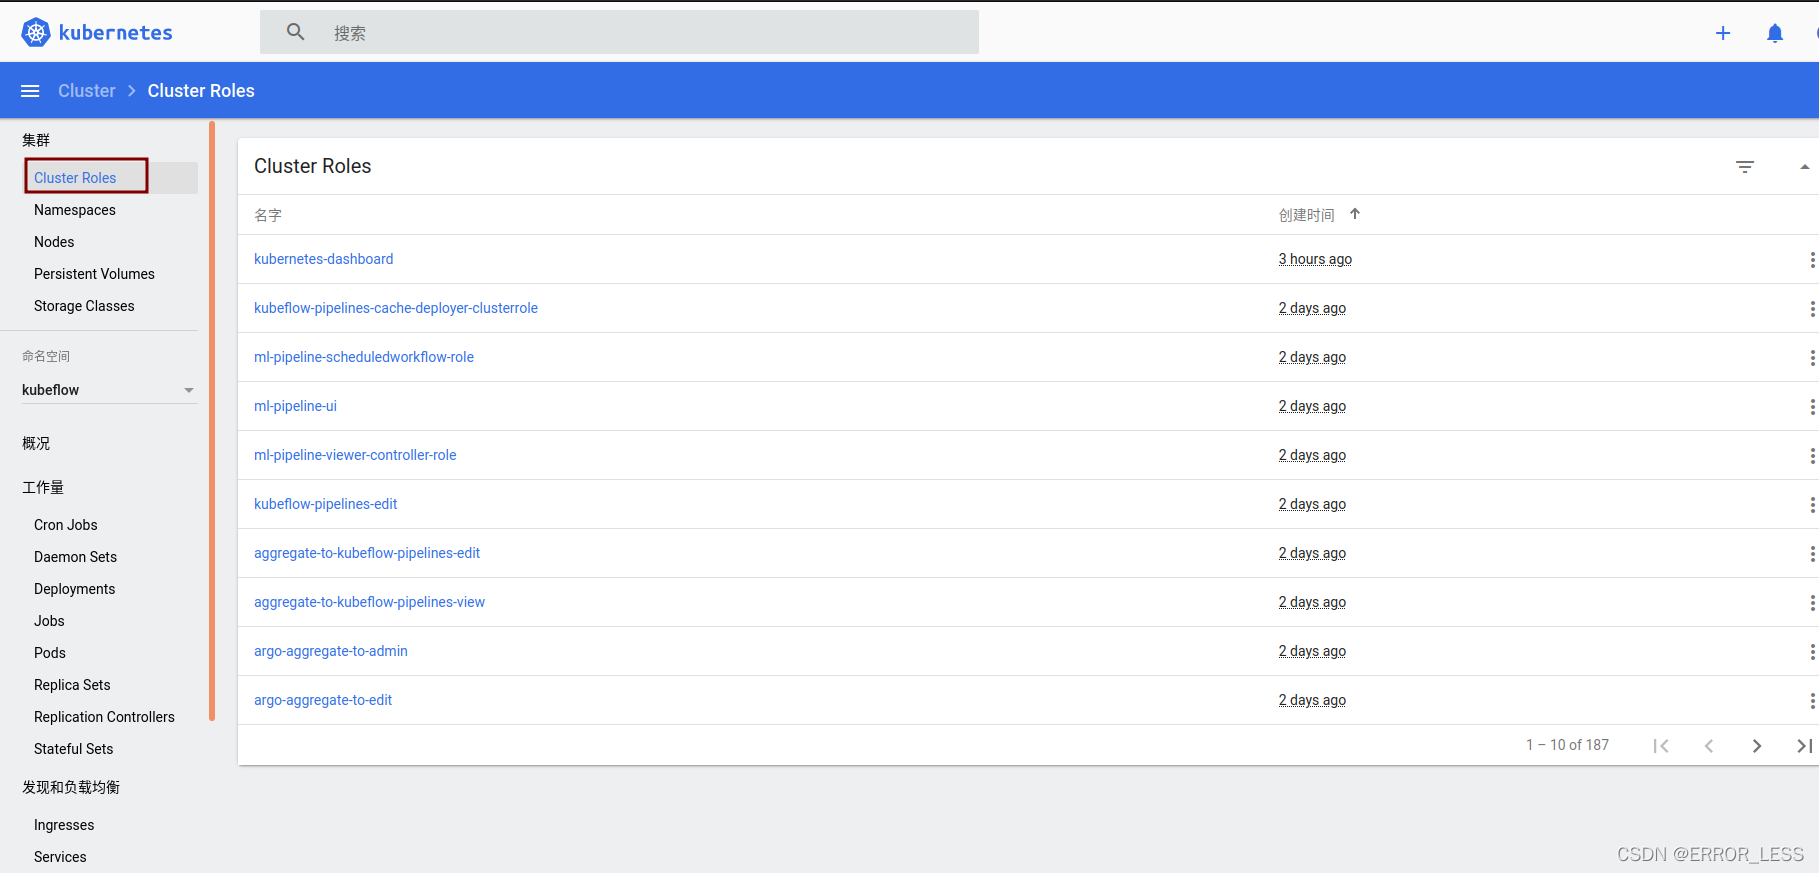Image resolution: width=1819 pixels, height=873 pixels.
Task: Click the search input field
Action: coord(640,33)
